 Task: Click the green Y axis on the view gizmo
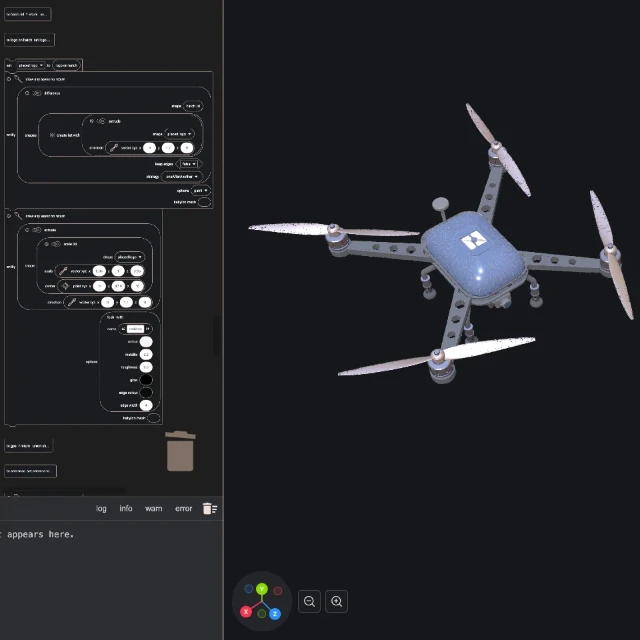click(x=262, y=589)
